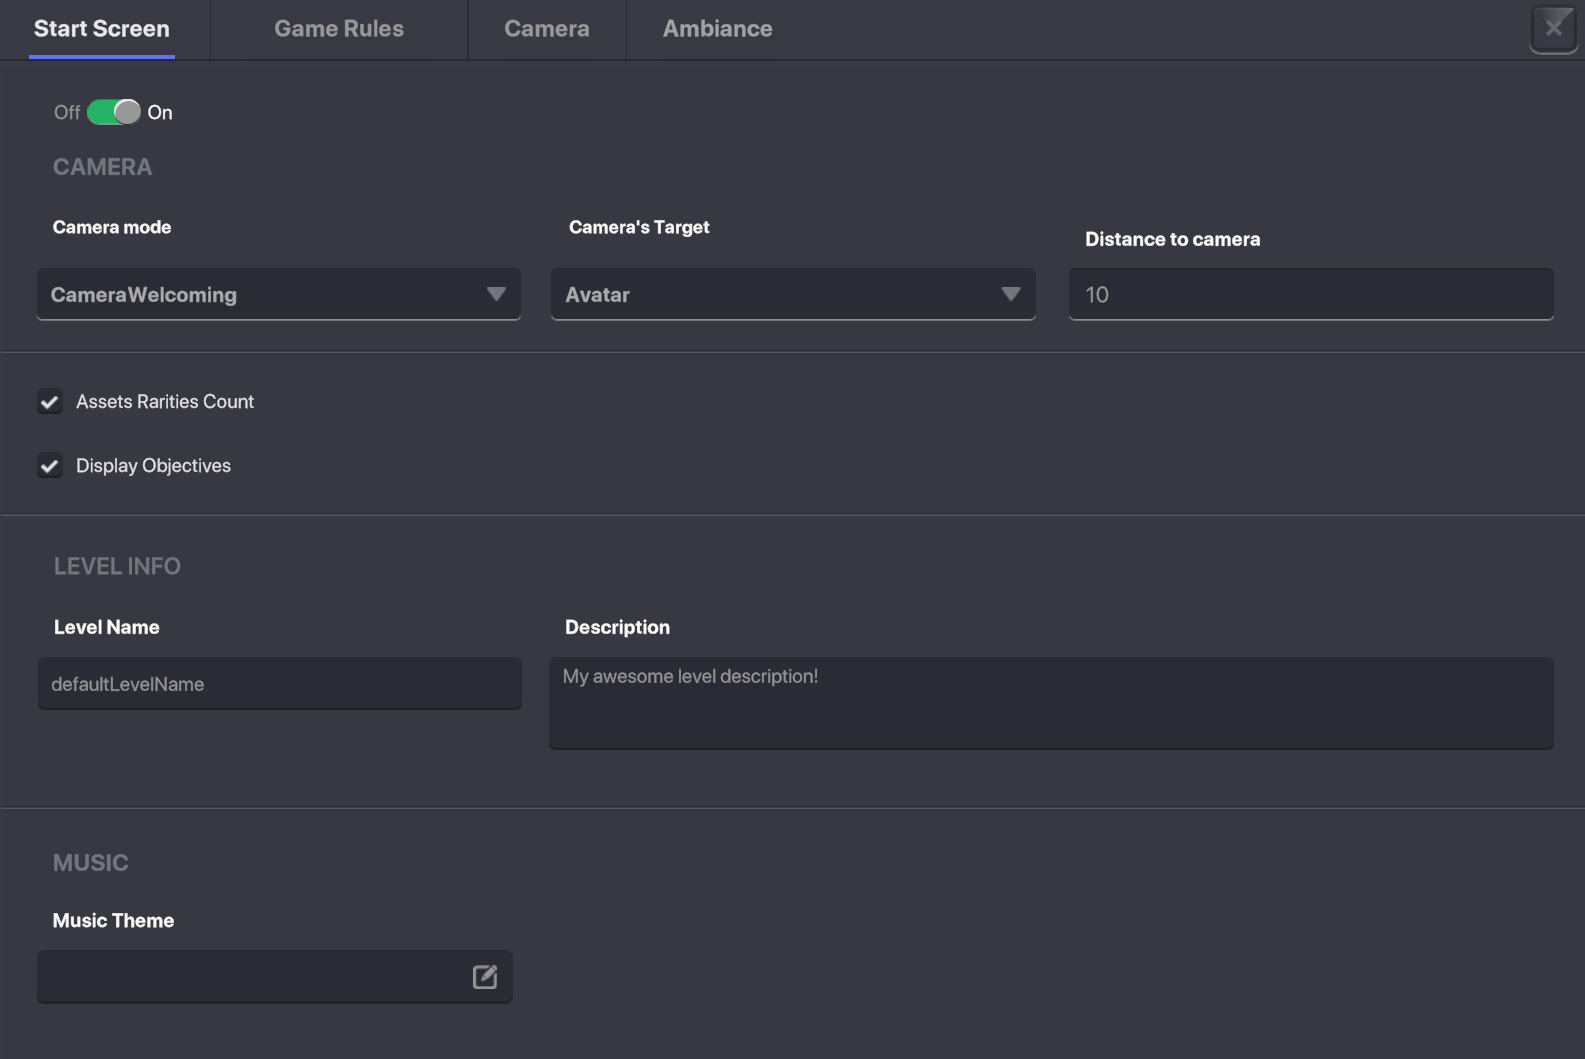Open the Camera tab
This screenshot has height=1059, width=1585.
[x=546, y=29]
